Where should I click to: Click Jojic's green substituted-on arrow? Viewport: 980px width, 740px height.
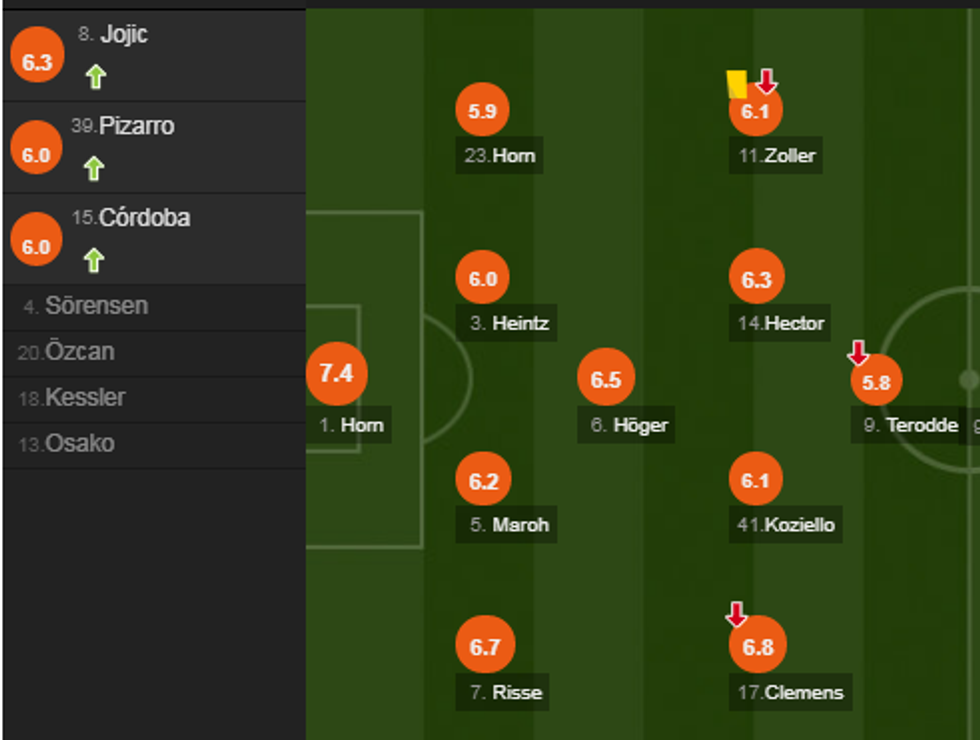coord(95,77)
